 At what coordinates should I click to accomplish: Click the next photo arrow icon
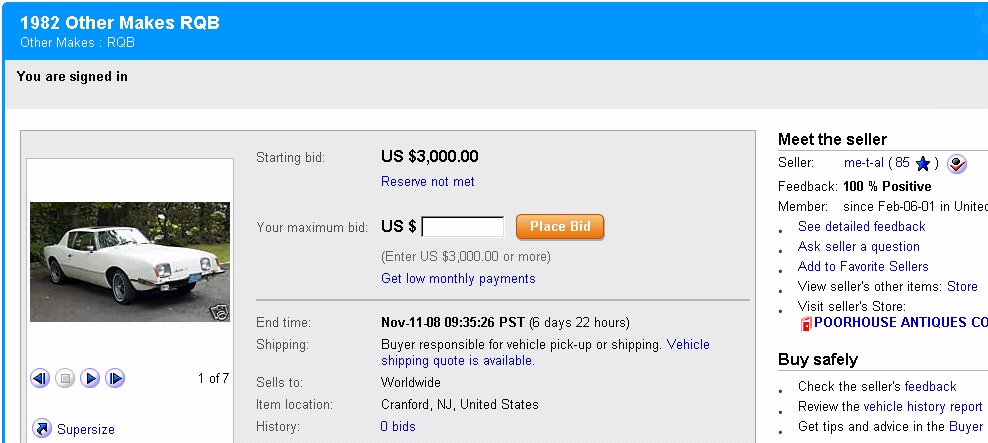pyautogui.click(x=115, y=379)
